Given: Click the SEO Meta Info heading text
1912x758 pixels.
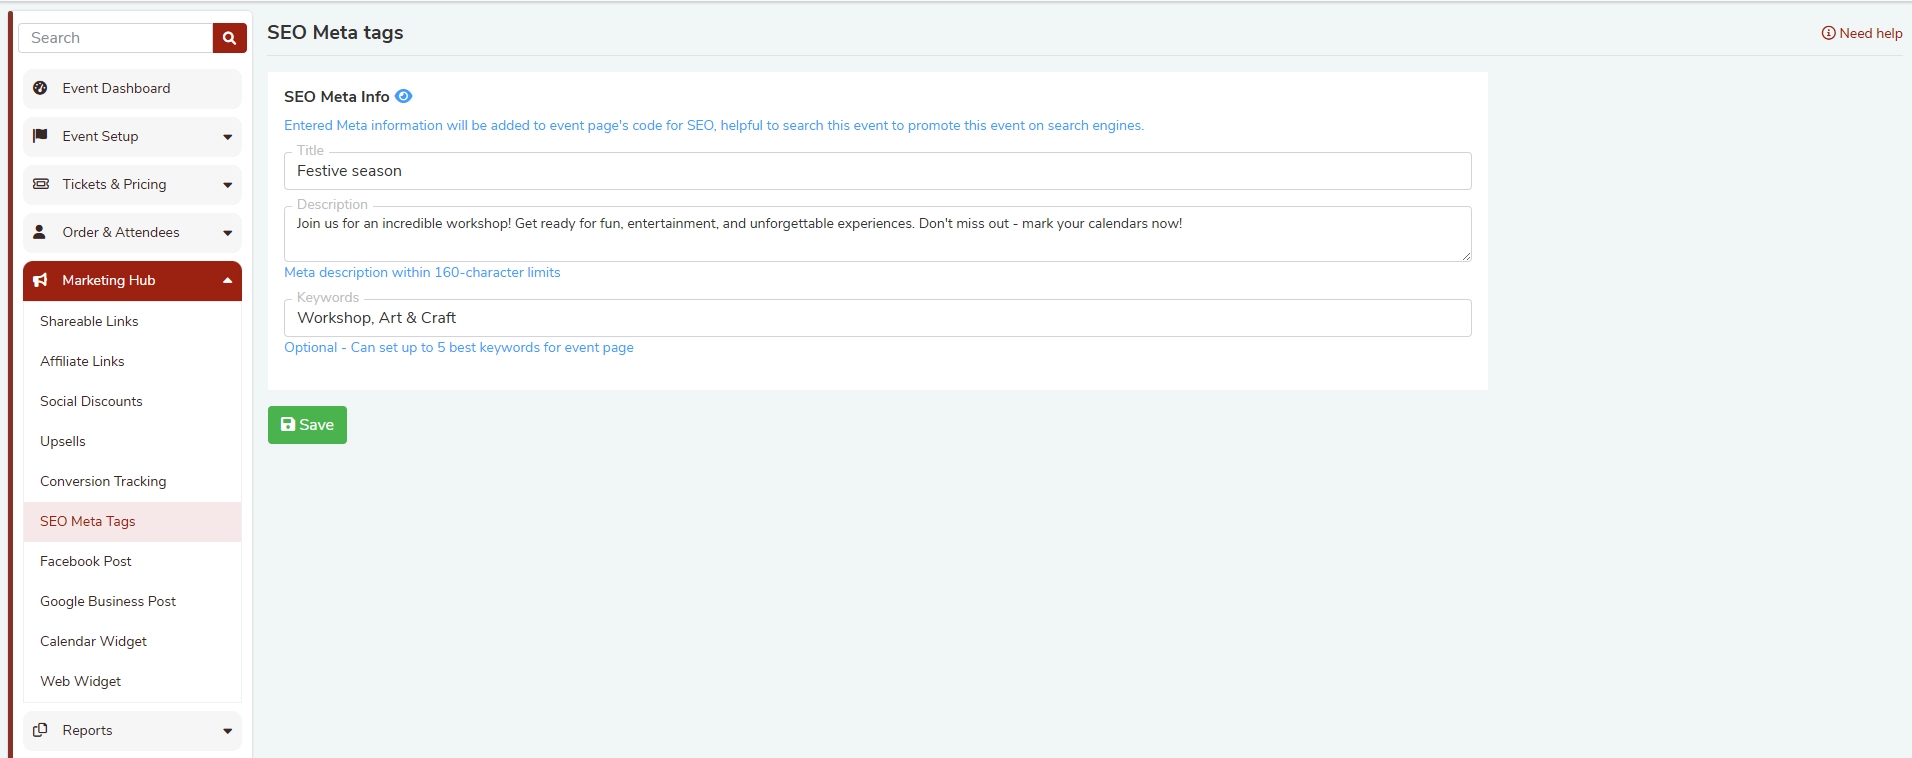Looking at the screenshot, I should click(337, 96).
